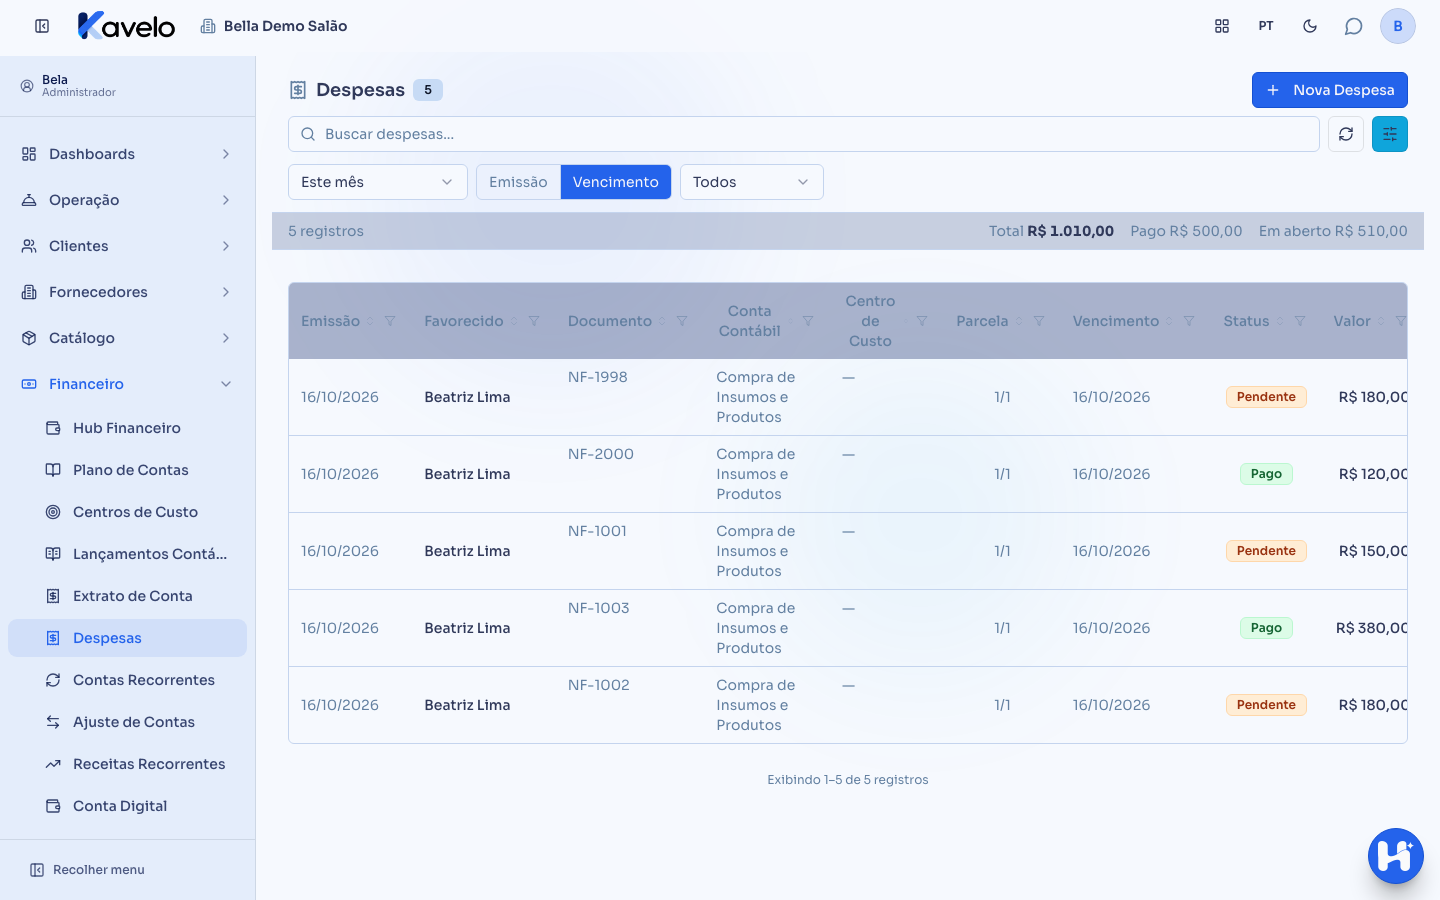This screenshot has width=1440, height=900.
Task: Collapse sidebar using top-left panel icon
Action: click(42, 26)
